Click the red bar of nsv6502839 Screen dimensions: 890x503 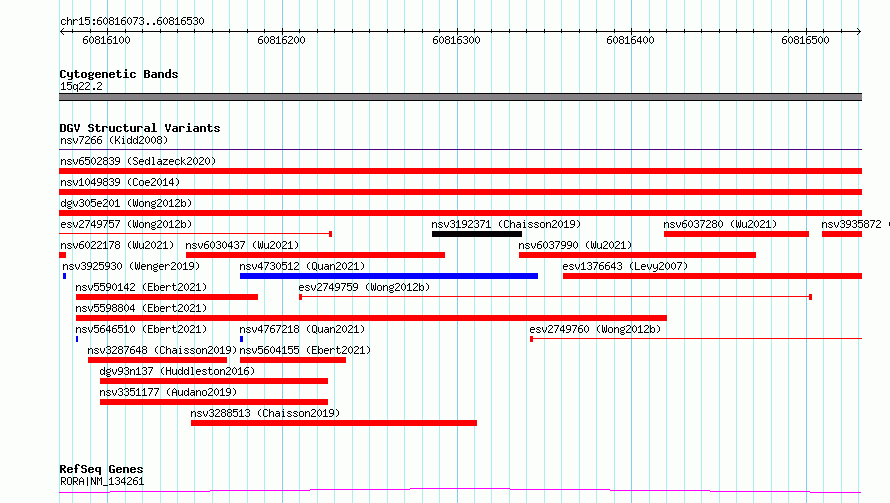tap(460, 171)
